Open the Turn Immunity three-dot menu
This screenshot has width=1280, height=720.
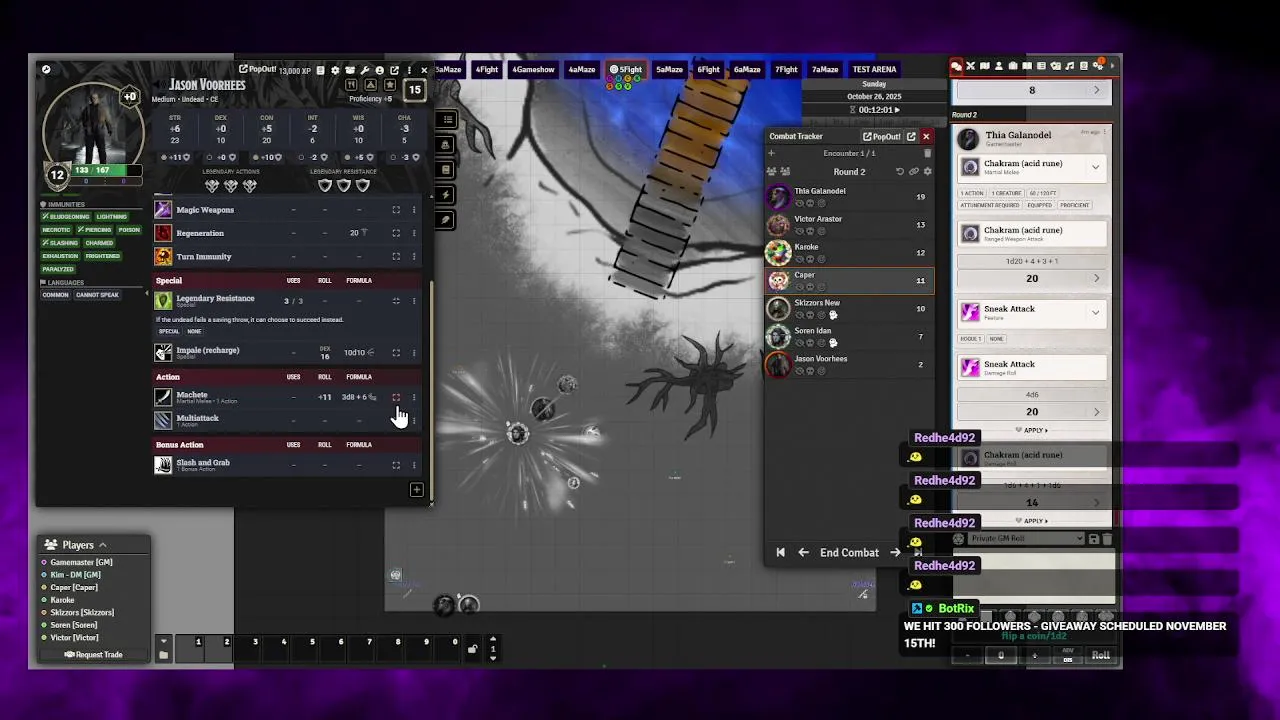click(414, 257)
